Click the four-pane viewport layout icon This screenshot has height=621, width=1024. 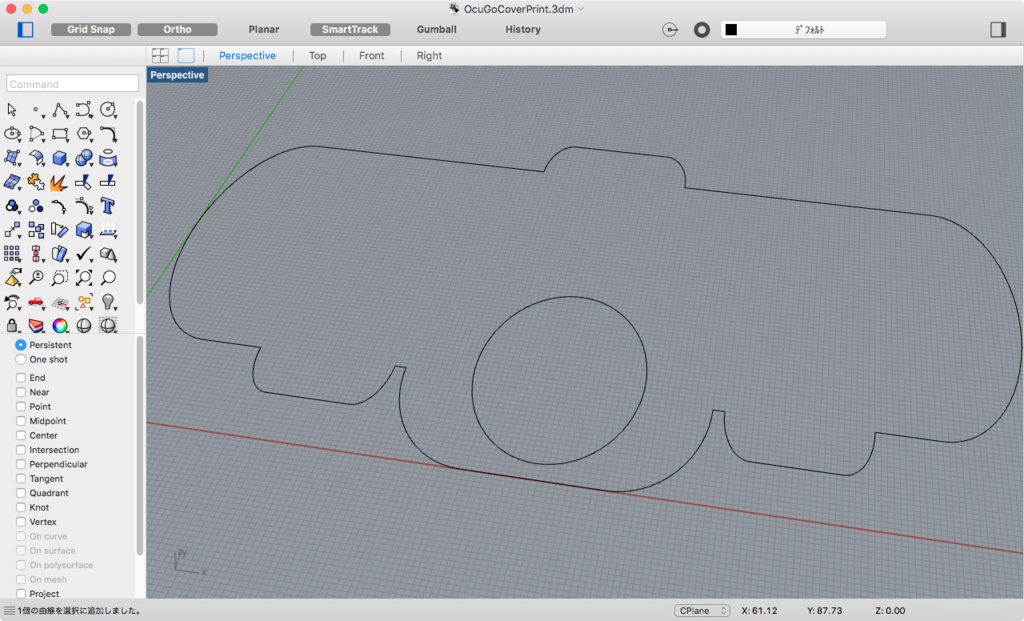pos(159,55)
